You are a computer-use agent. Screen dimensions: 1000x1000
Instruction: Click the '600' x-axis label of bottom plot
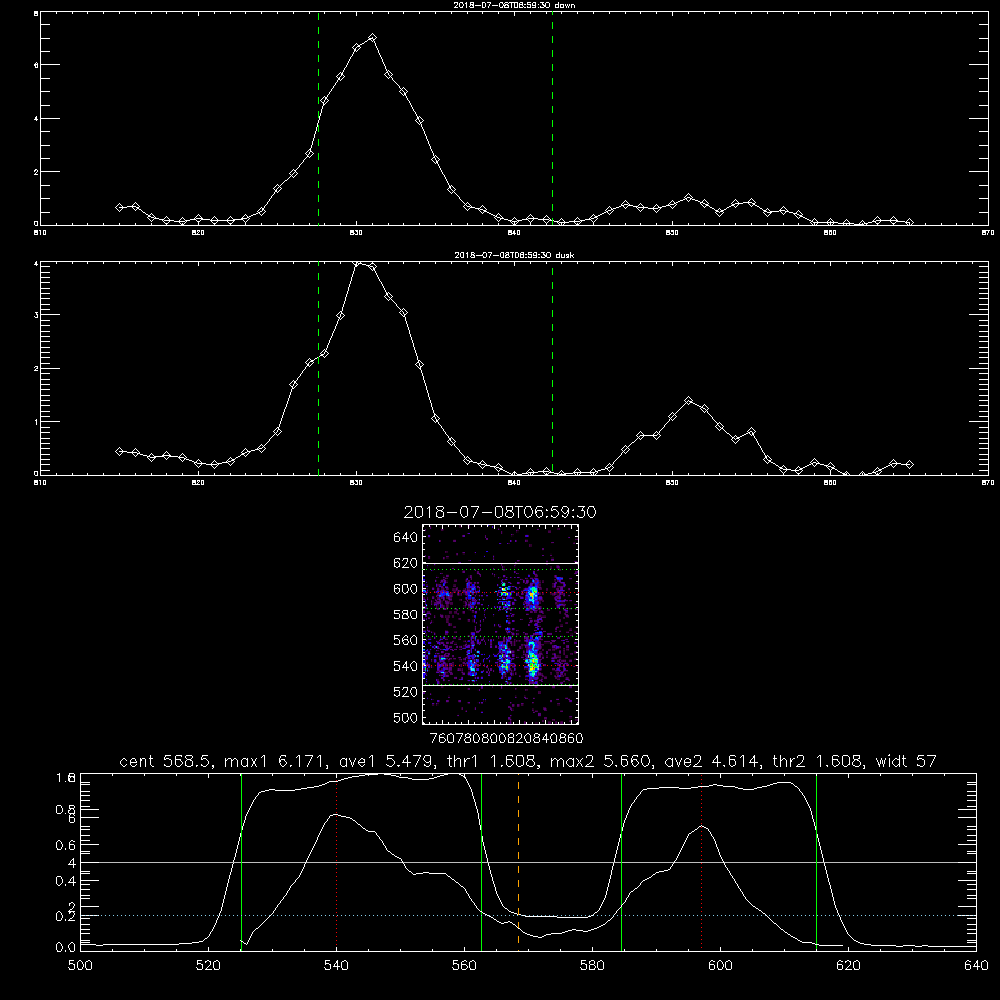pyautogui.click(x=721, y=966)
